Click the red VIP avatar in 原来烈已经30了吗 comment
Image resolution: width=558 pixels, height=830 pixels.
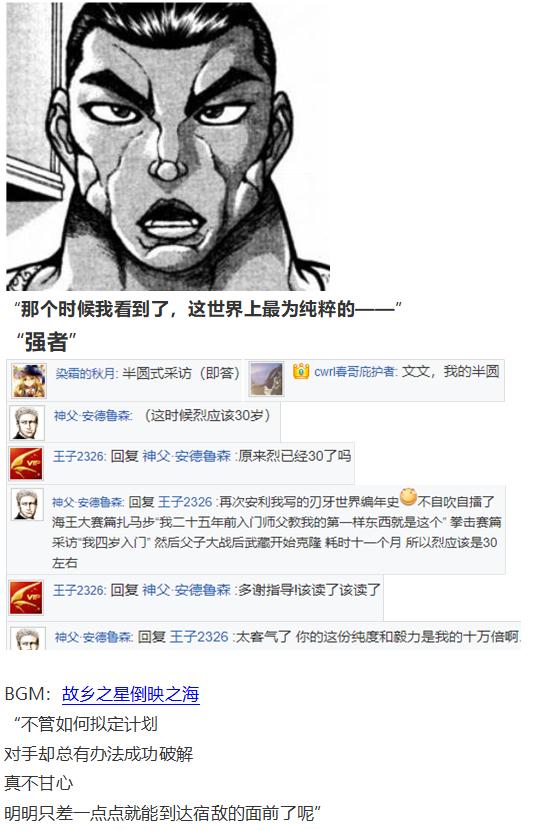pyautogui.click(x=26, y=464)
